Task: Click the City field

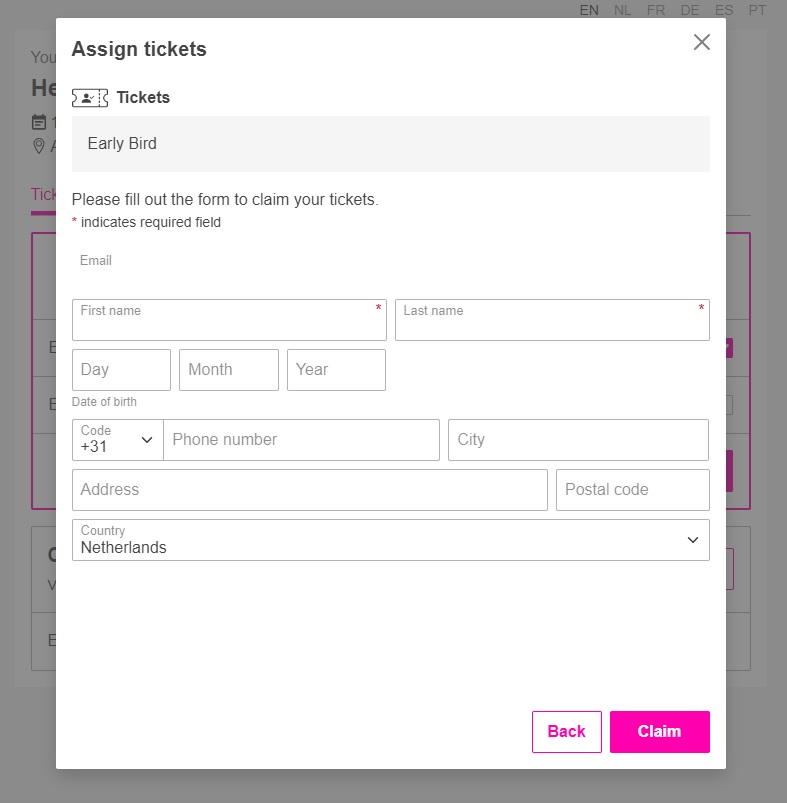Action: 577,440
